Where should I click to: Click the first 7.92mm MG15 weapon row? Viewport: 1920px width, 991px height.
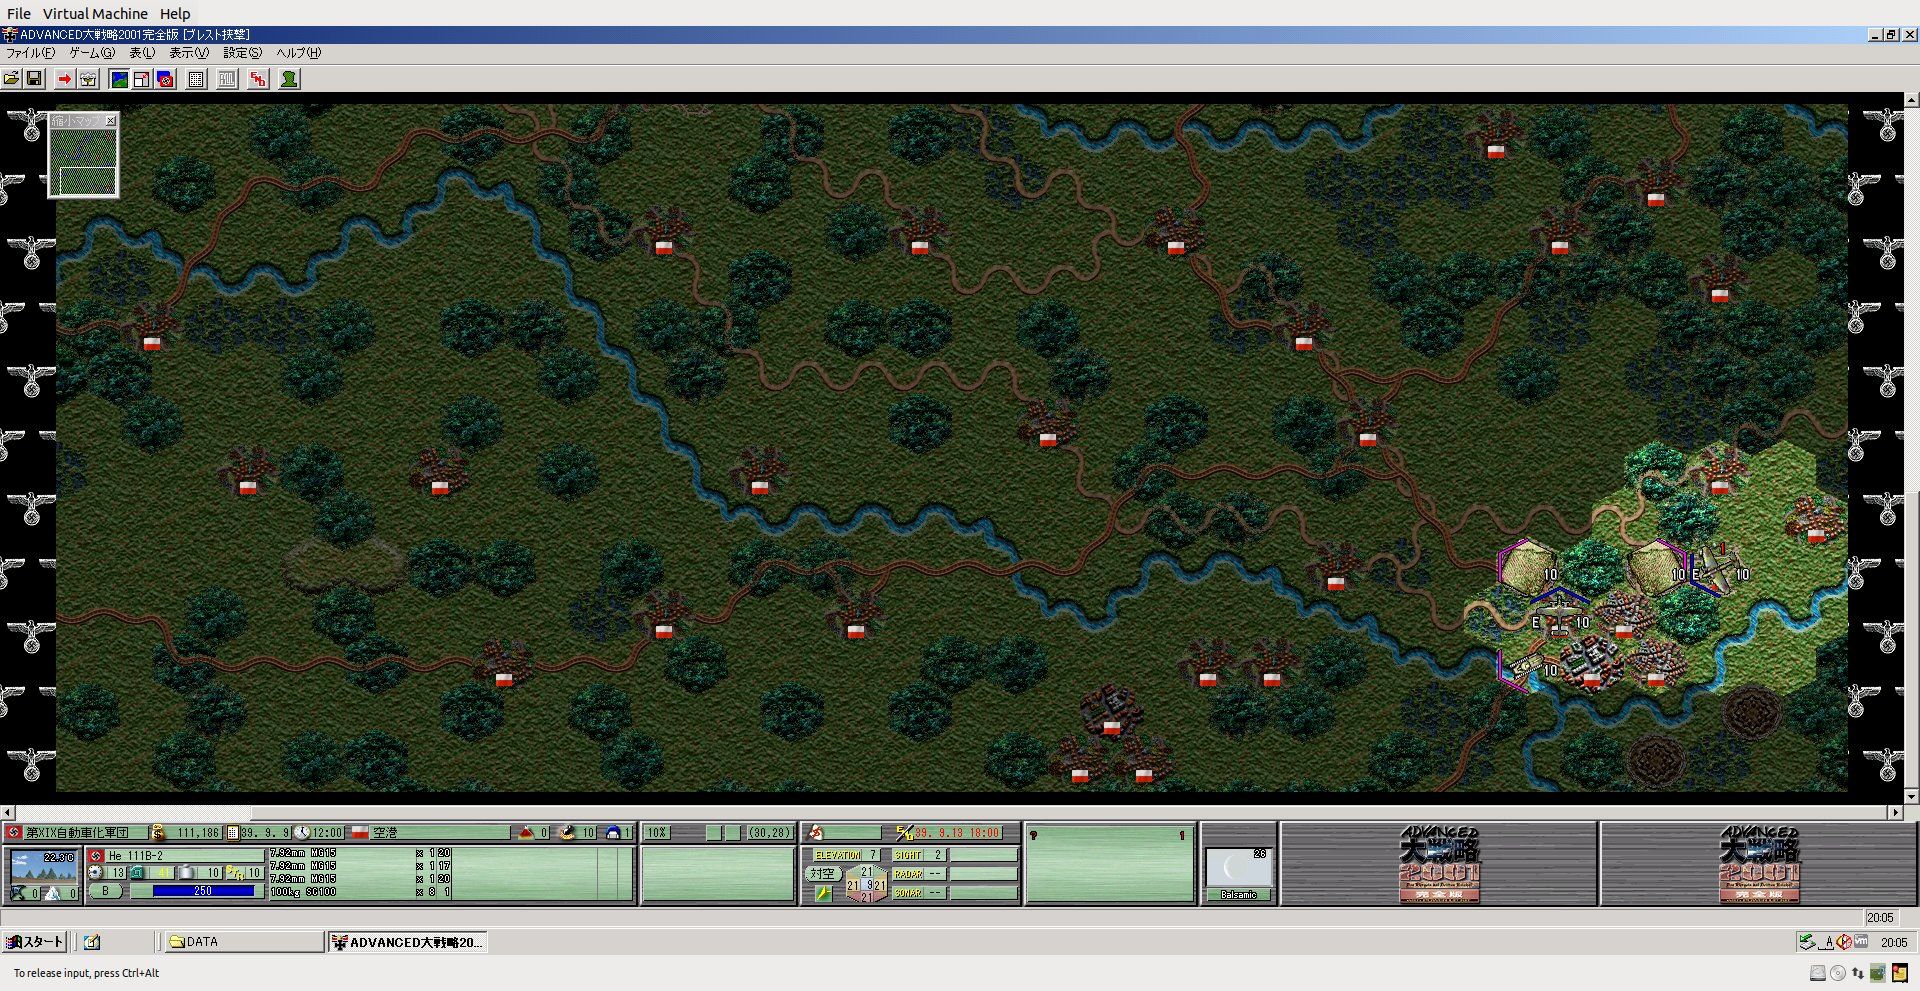[x=361, y=854]
